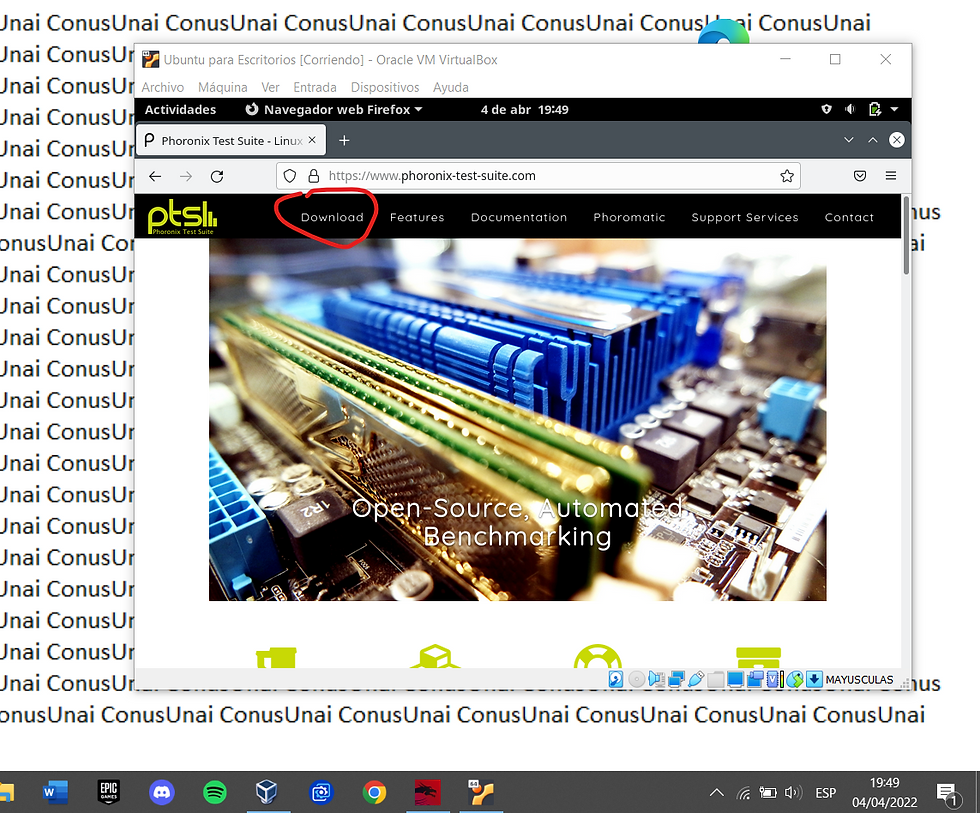Image resolution: width=980 pixels, height=813 pixels.
Task: Click the VirtualBox CPU virtualization indicator
Action: (x=775, y=679)
